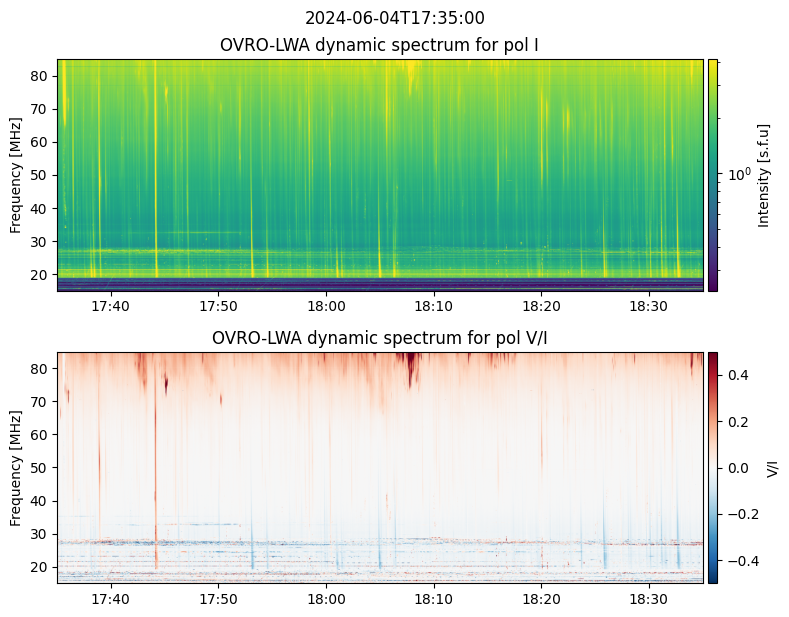Click the viridis intensity colorbar
789x617 pixels.
click(713, 175)
